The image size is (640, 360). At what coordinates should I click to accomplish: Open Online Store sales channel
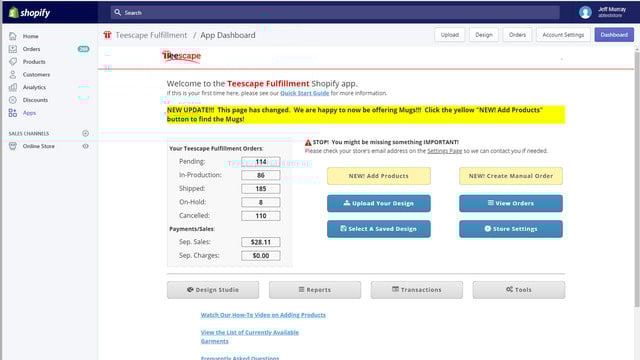click(39, 146)
